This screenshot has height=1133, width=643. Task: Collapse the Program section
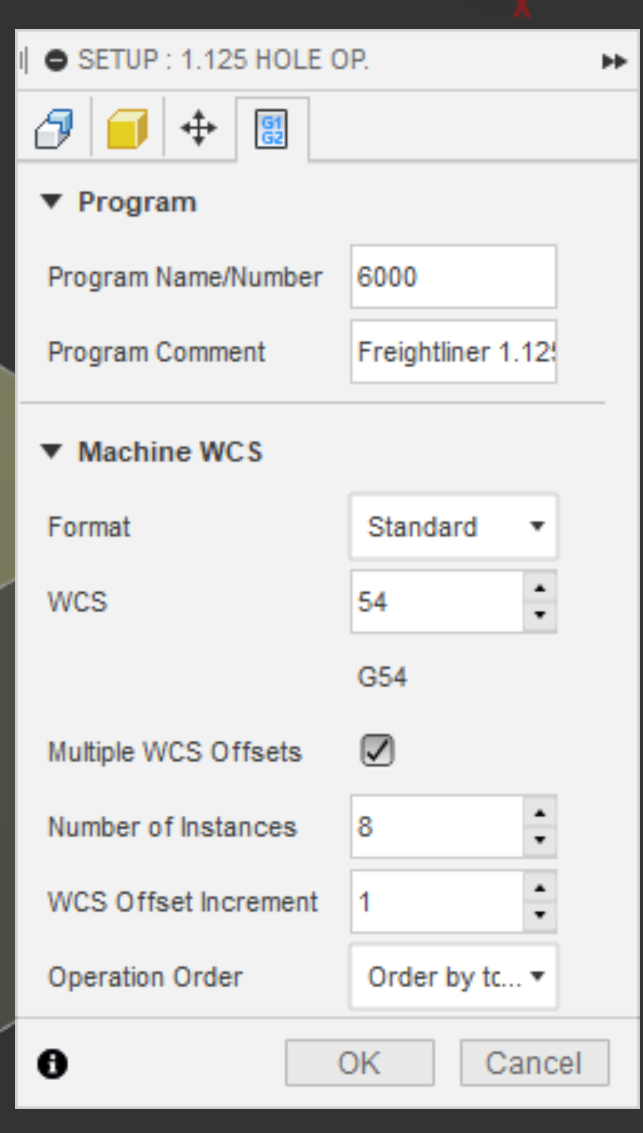(52, 201)
